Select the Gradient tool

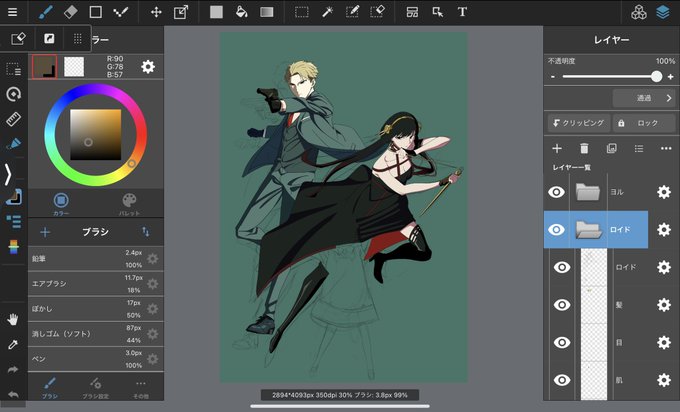coord(267,12)
